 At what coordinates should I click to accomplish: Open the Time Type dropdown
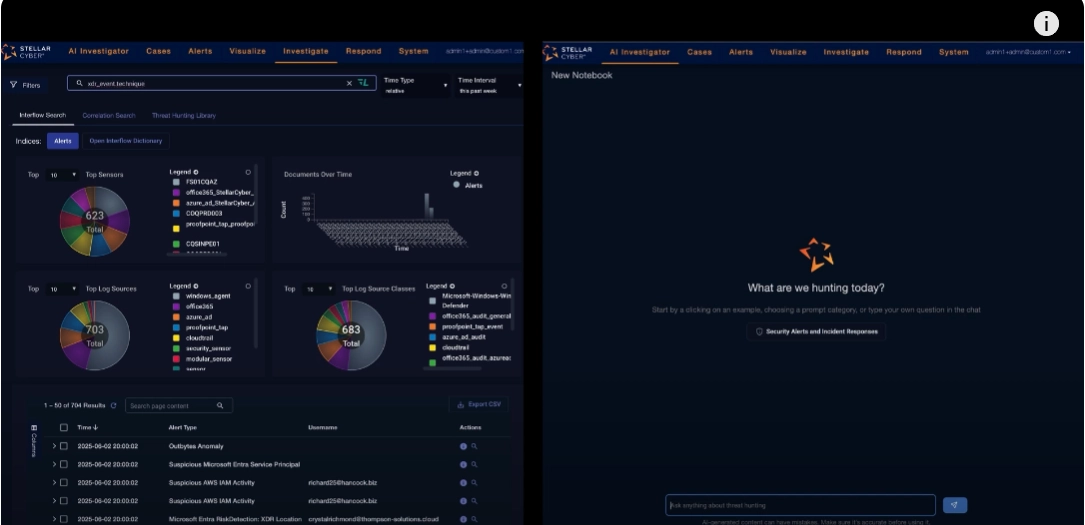coord(415,85)
